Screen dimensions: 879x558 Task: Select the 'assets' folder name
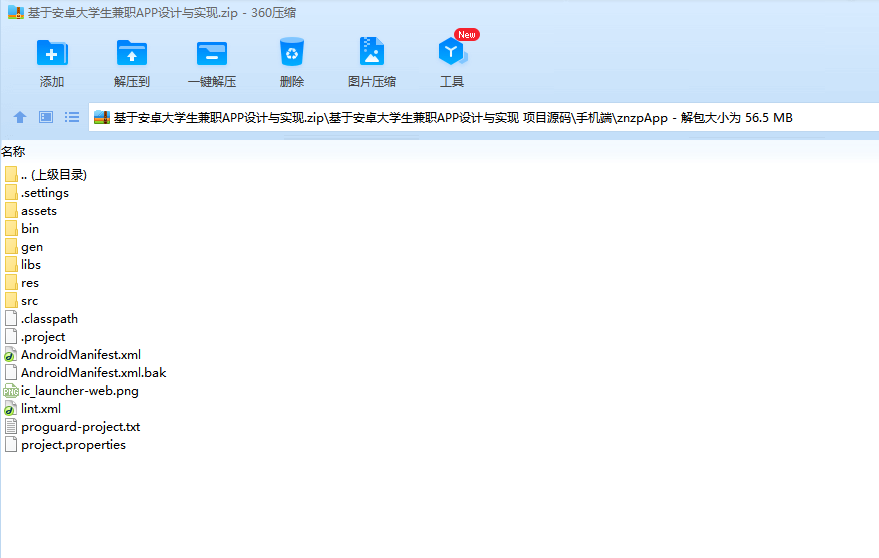pyautogui.click(x=39, y=211)
